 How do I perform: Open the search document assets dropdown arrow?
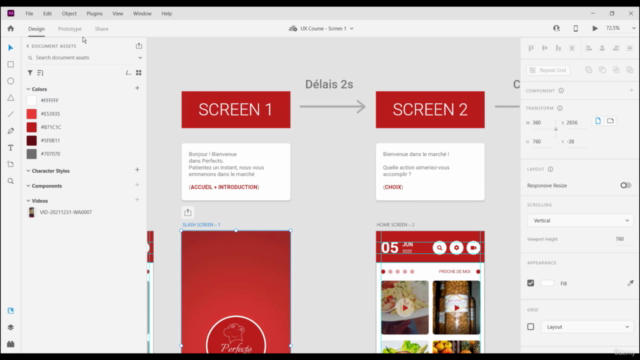140,58
